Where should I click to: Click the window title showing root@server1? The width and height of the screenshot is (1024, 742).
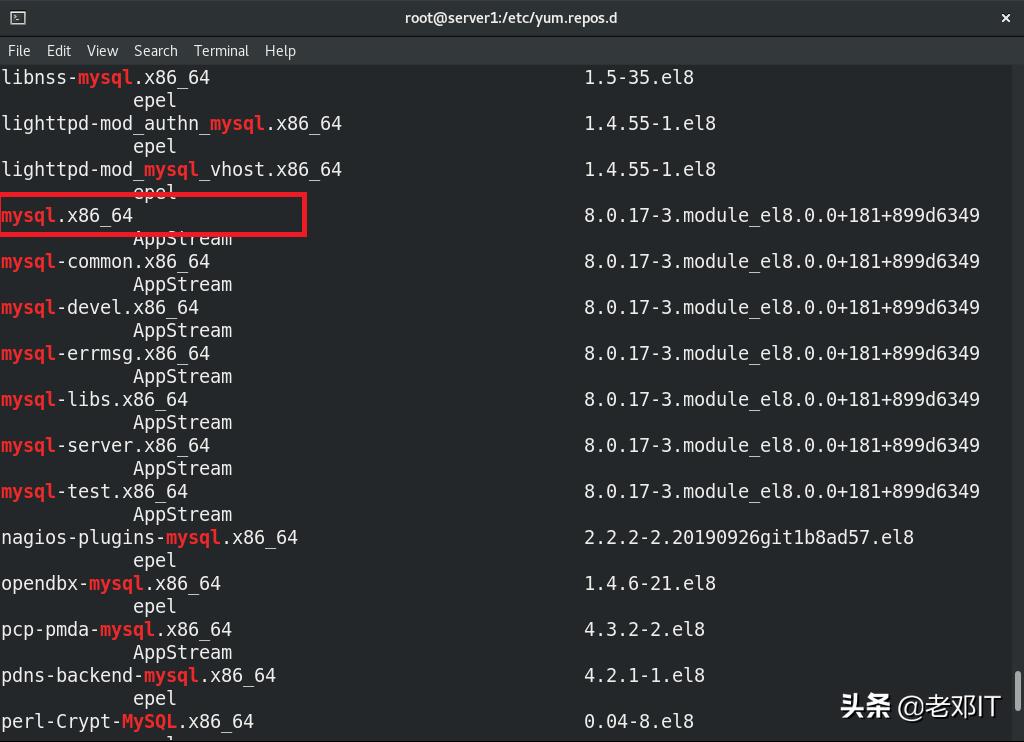[511, 17]
